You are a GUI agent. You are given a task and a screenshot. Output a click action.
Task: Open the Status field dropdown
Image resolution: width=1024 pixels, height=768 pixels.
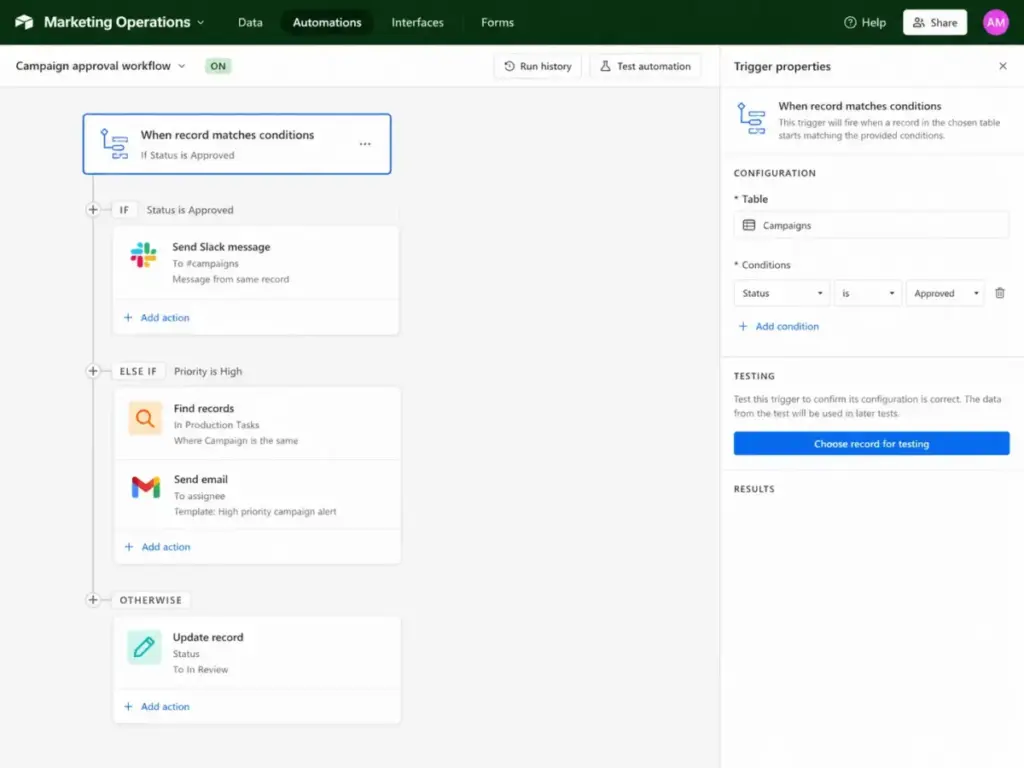tap(782, 293)
